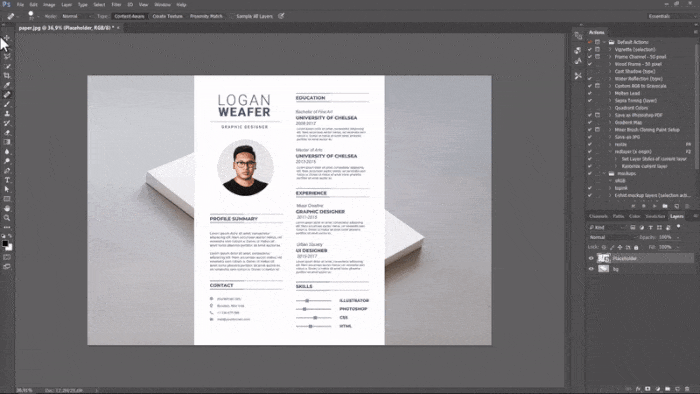The image size is (700, 394).
Task: Open the Image menu
Action: (49, 4)
